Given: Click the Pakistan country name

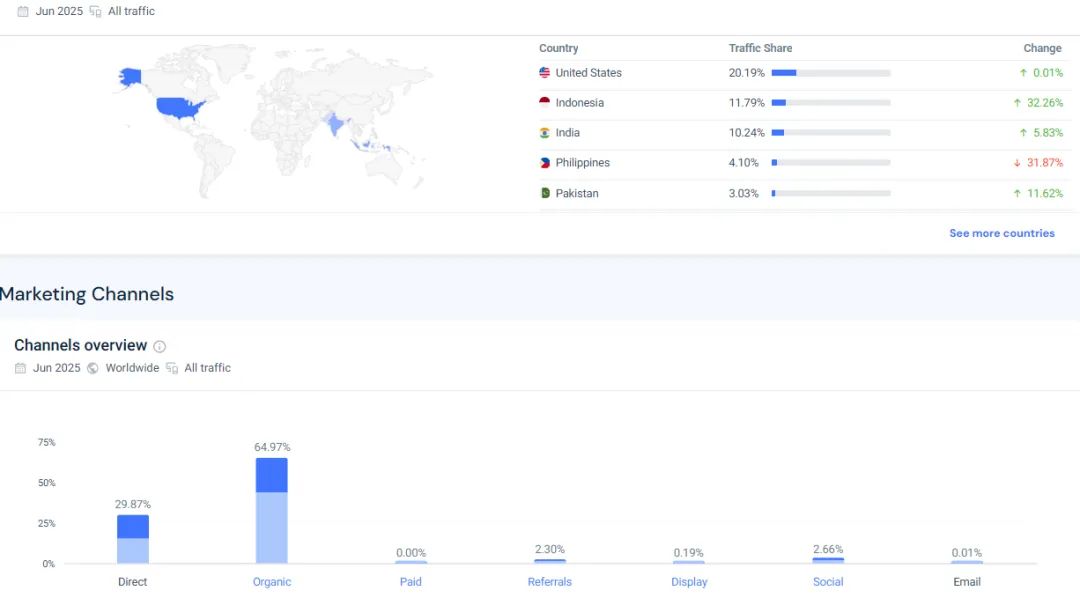Looking at the screenshot, I should [577, 193].
